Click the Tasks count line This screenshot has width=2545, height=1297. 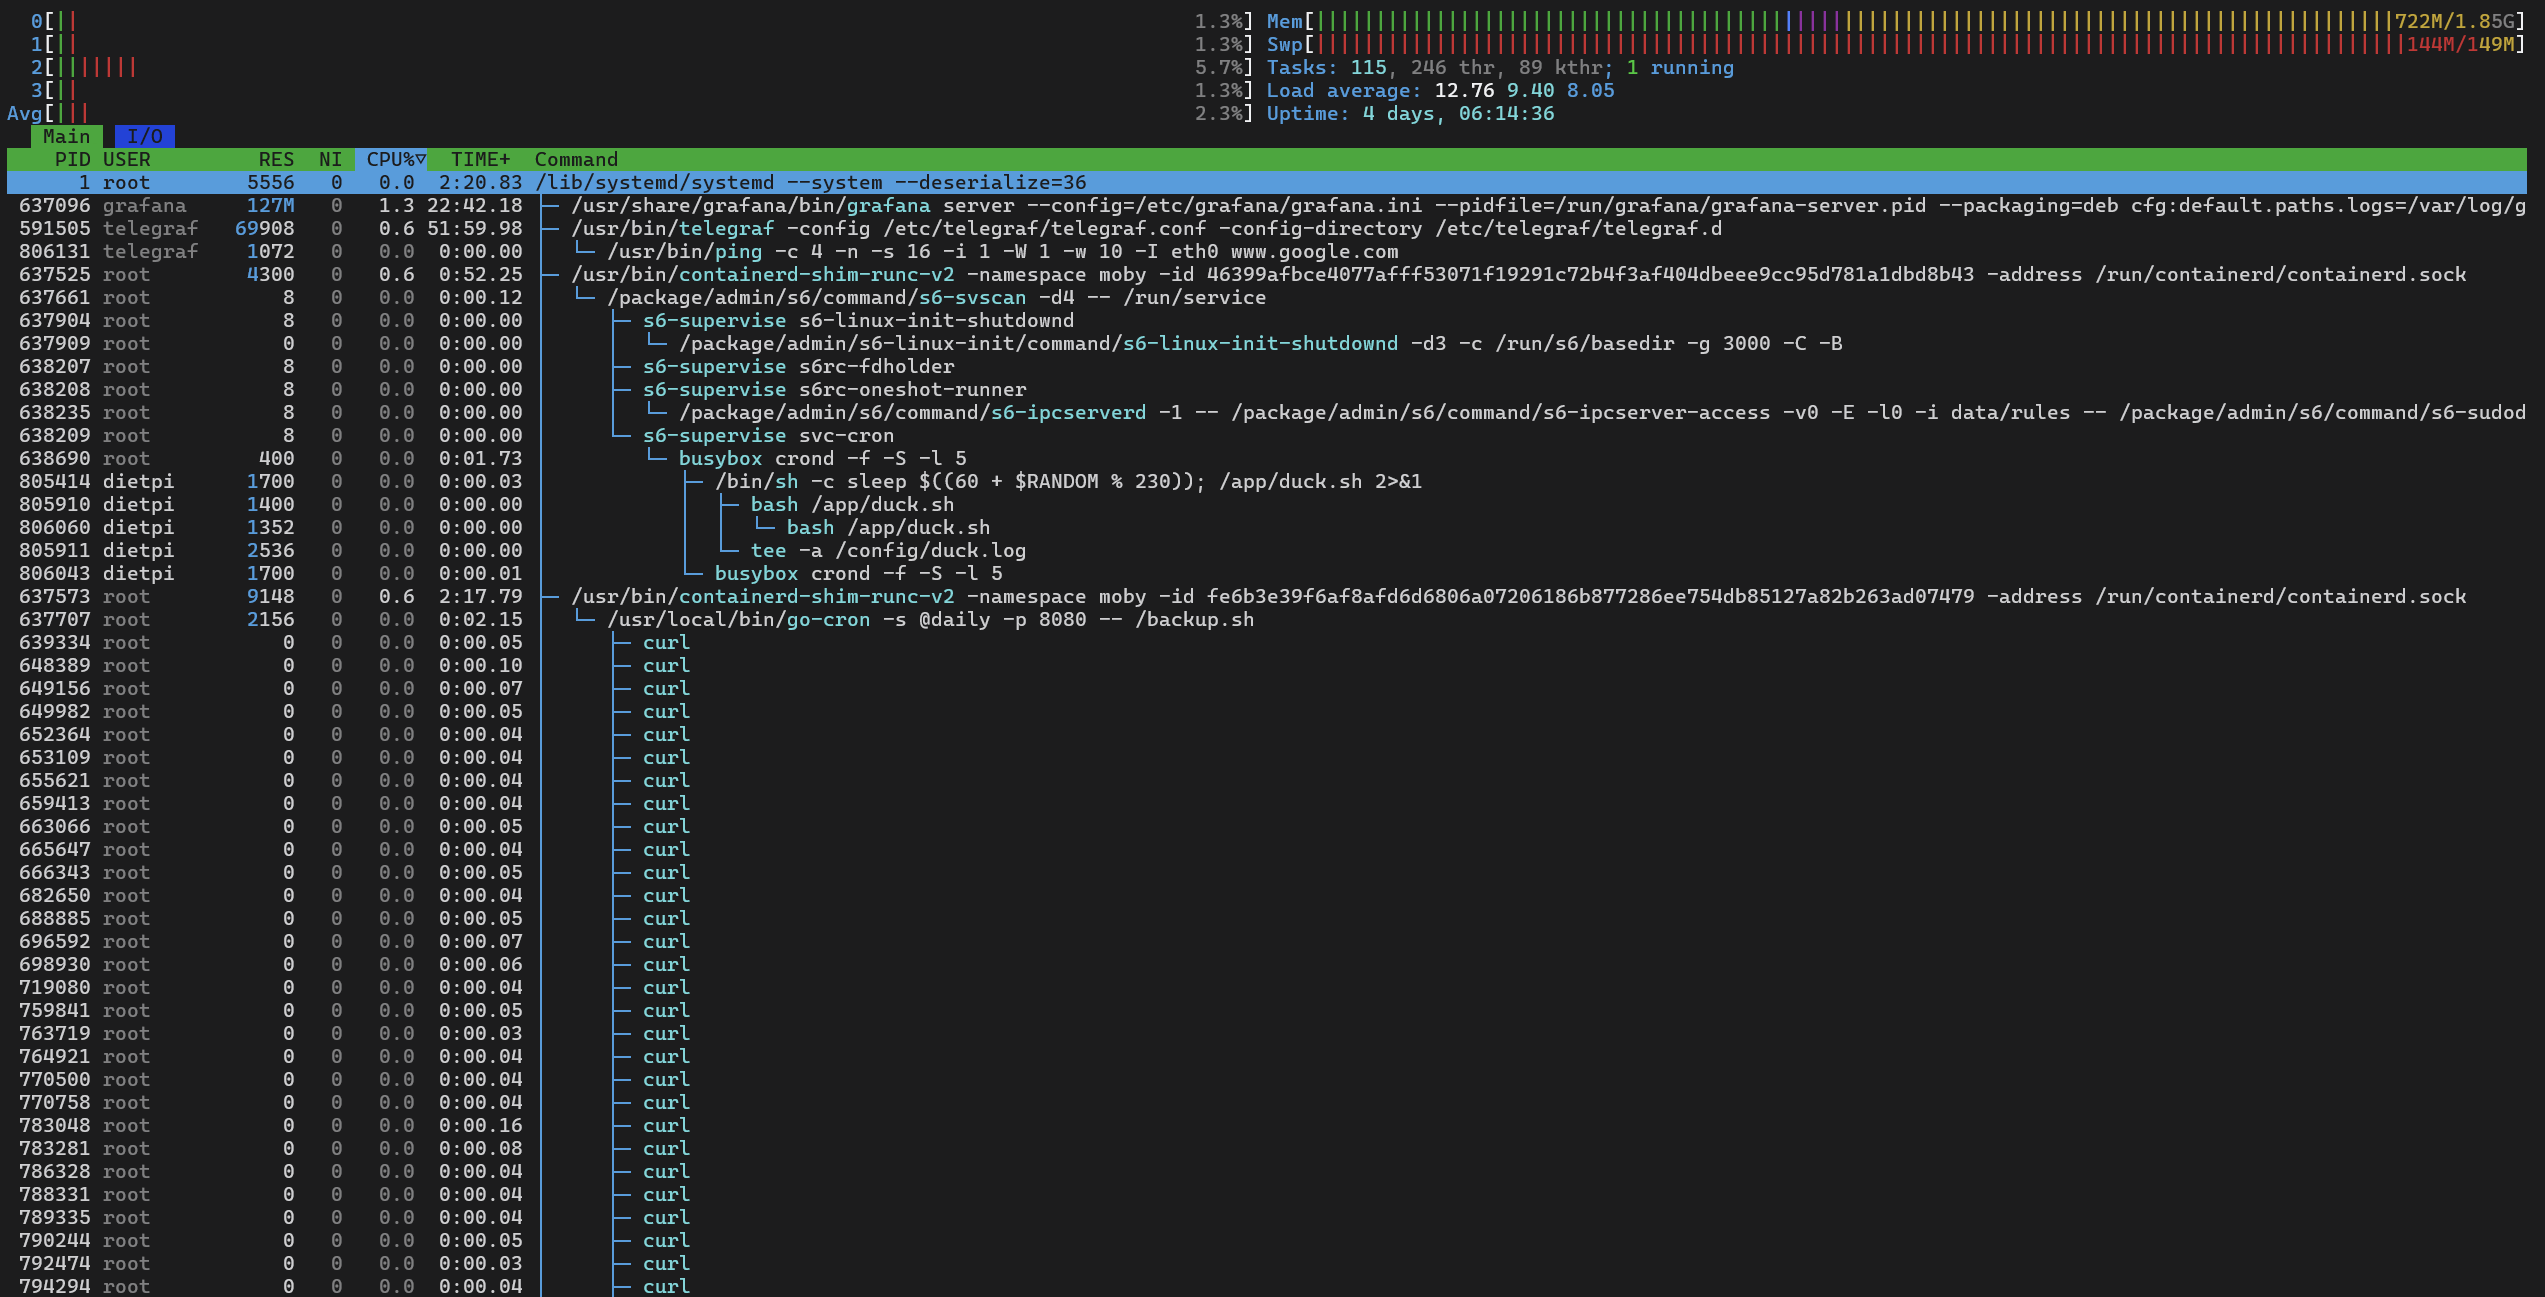point(1500,67)
